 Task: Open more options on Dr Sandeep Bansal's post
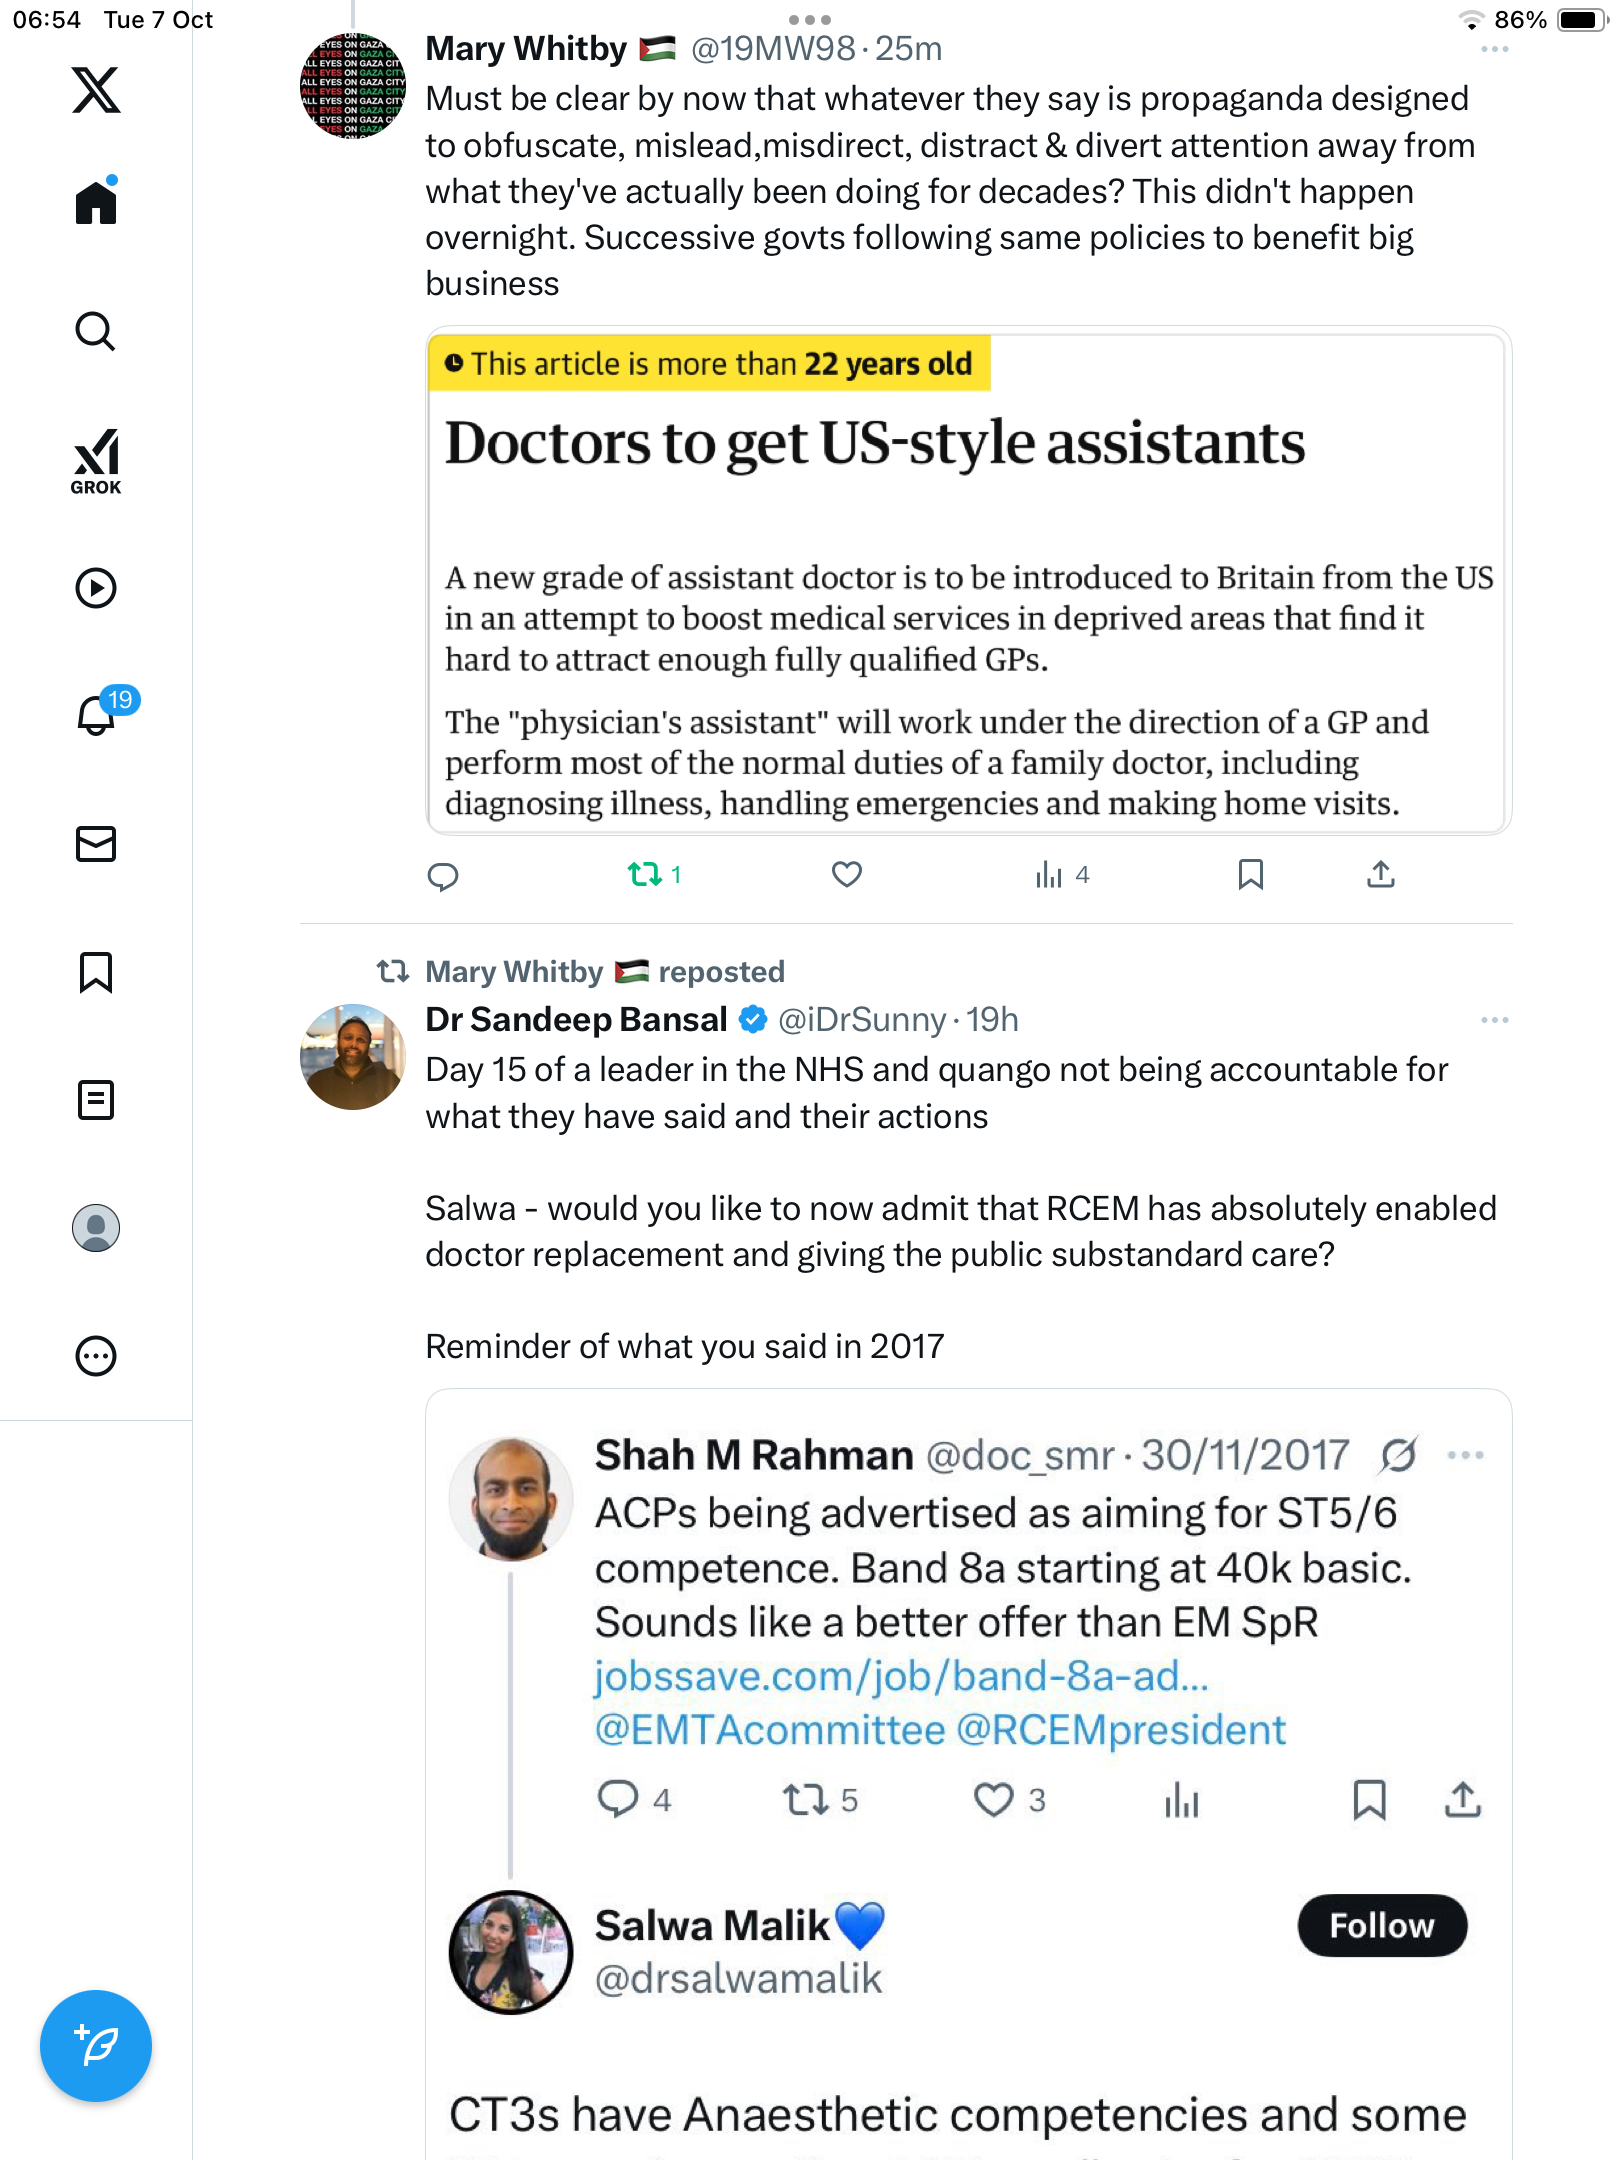1494,1020
